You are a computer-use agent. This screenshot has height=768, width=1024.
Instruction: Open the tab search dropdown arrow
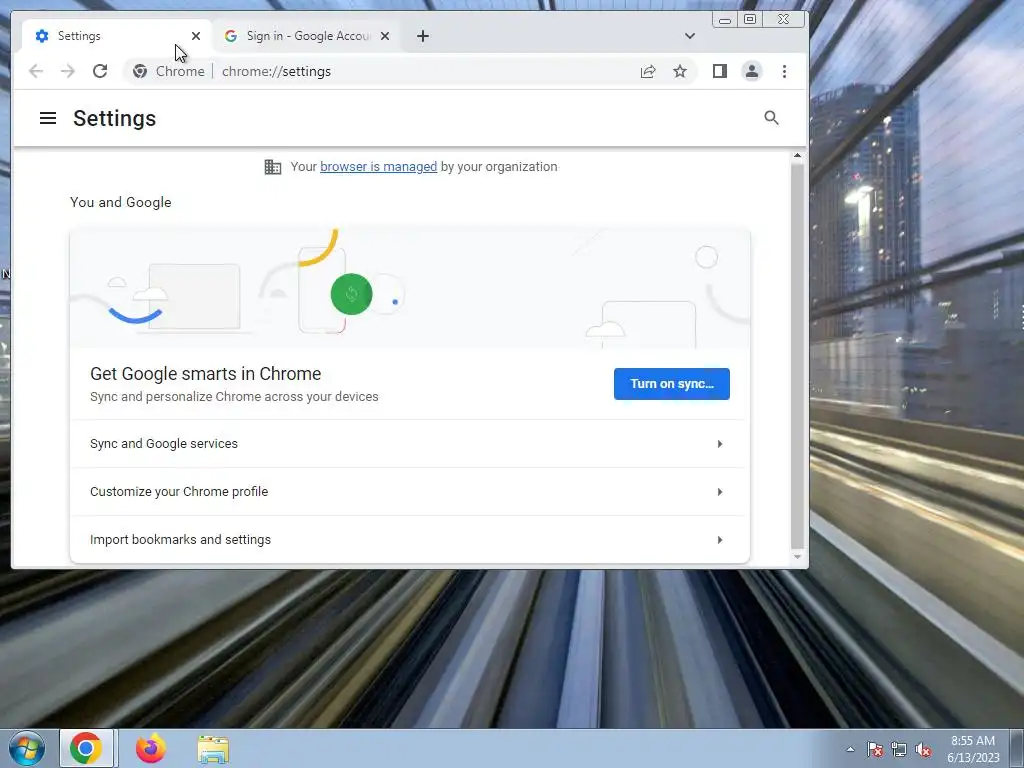point(690,36)
